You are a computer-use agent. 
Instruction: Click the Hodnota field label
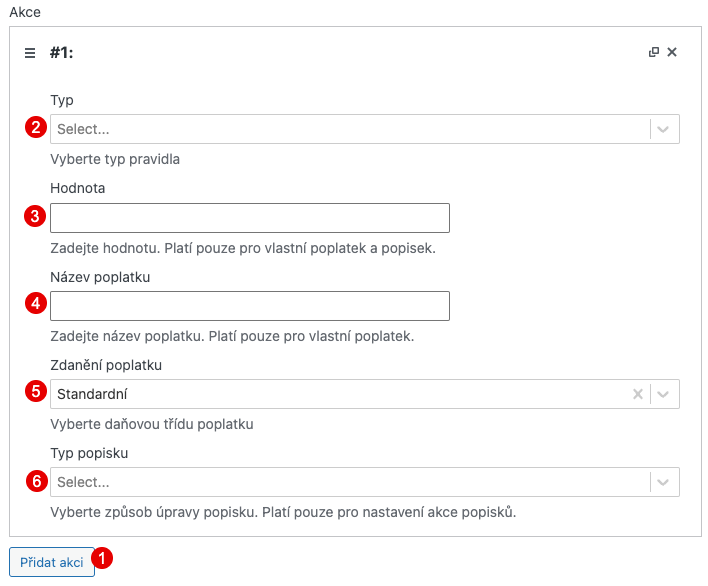[78, 187]
